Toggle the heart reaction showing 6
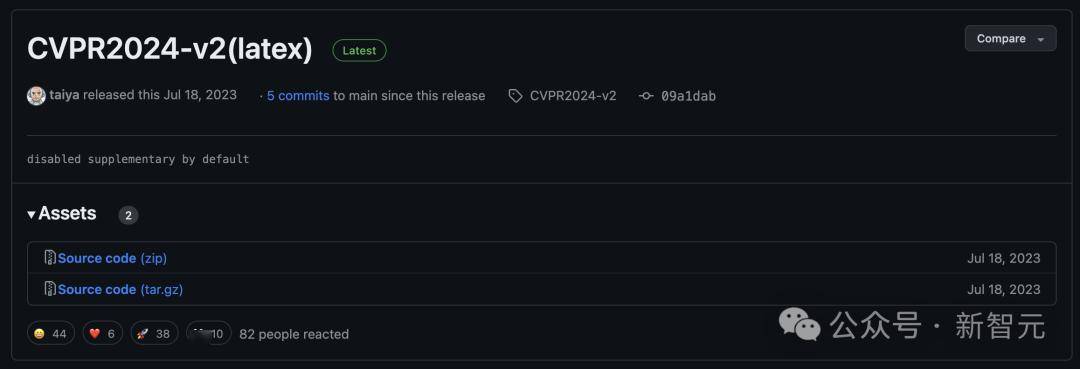 (103, 333)
